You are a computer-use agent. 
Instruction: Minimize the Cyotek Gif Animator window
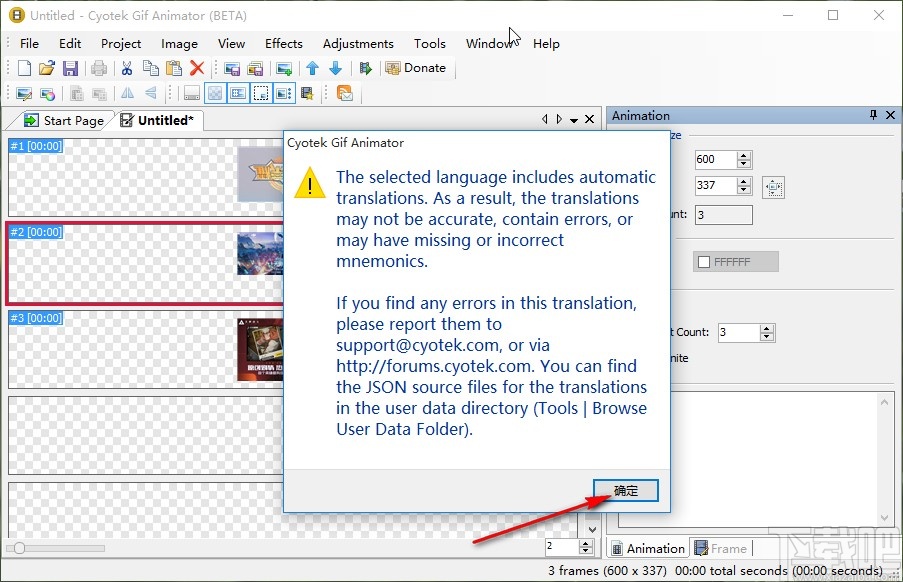coord(788,16)
